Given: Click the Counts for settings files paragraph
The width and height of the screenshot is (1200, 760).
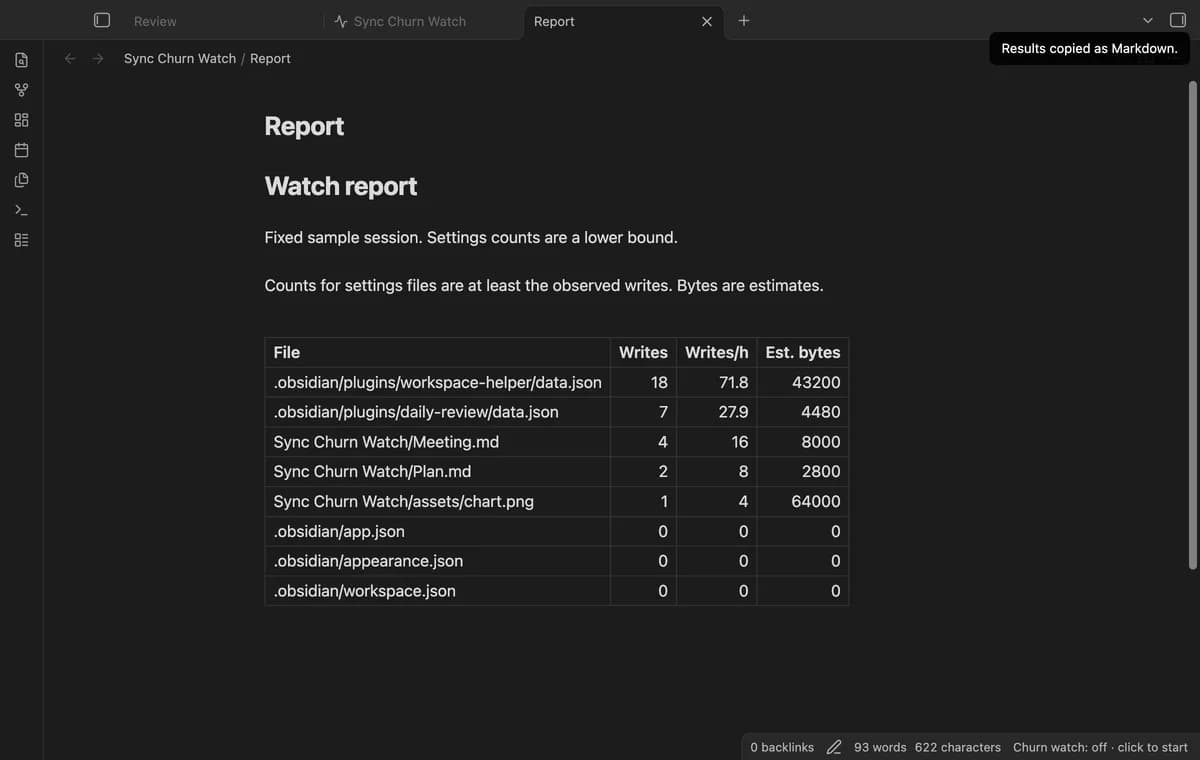Looking at the screenshot, I should click(x=544, y=286).
